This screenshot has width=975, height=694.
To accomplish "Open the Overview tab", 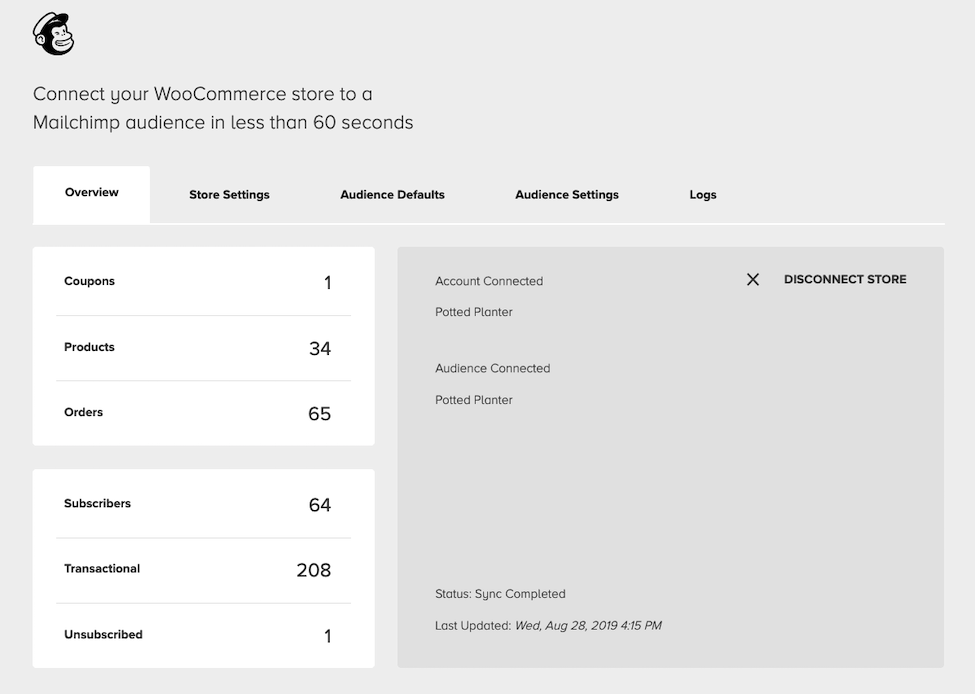I will (x=91, y=193).
